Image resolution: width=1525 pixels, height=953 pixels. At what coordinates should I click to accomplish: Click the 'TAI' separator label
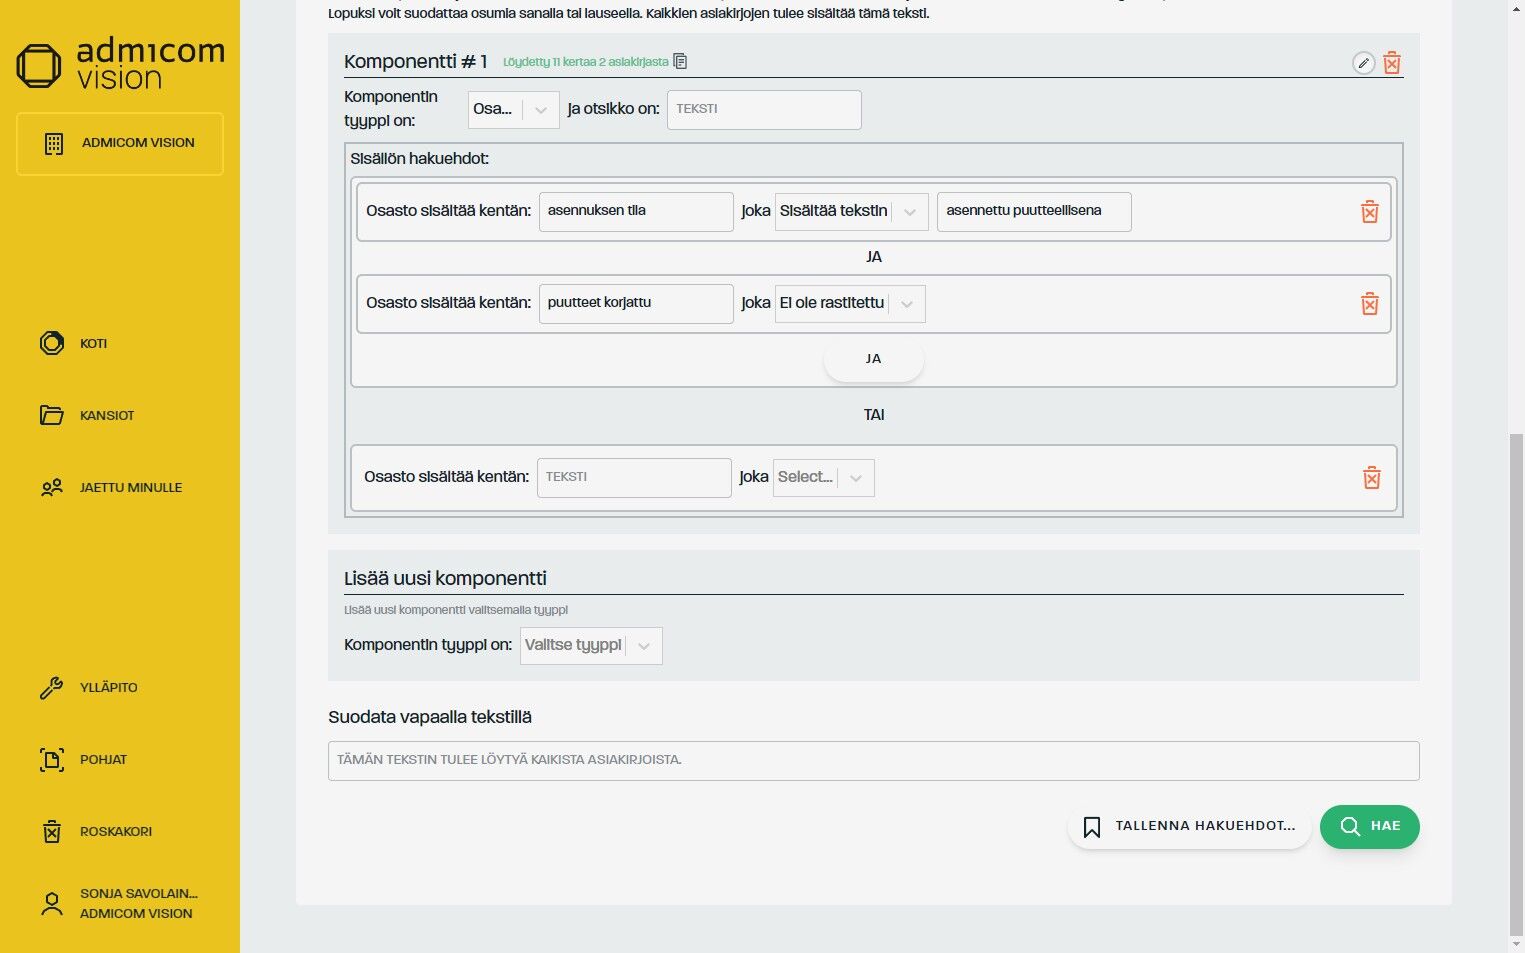874,415
